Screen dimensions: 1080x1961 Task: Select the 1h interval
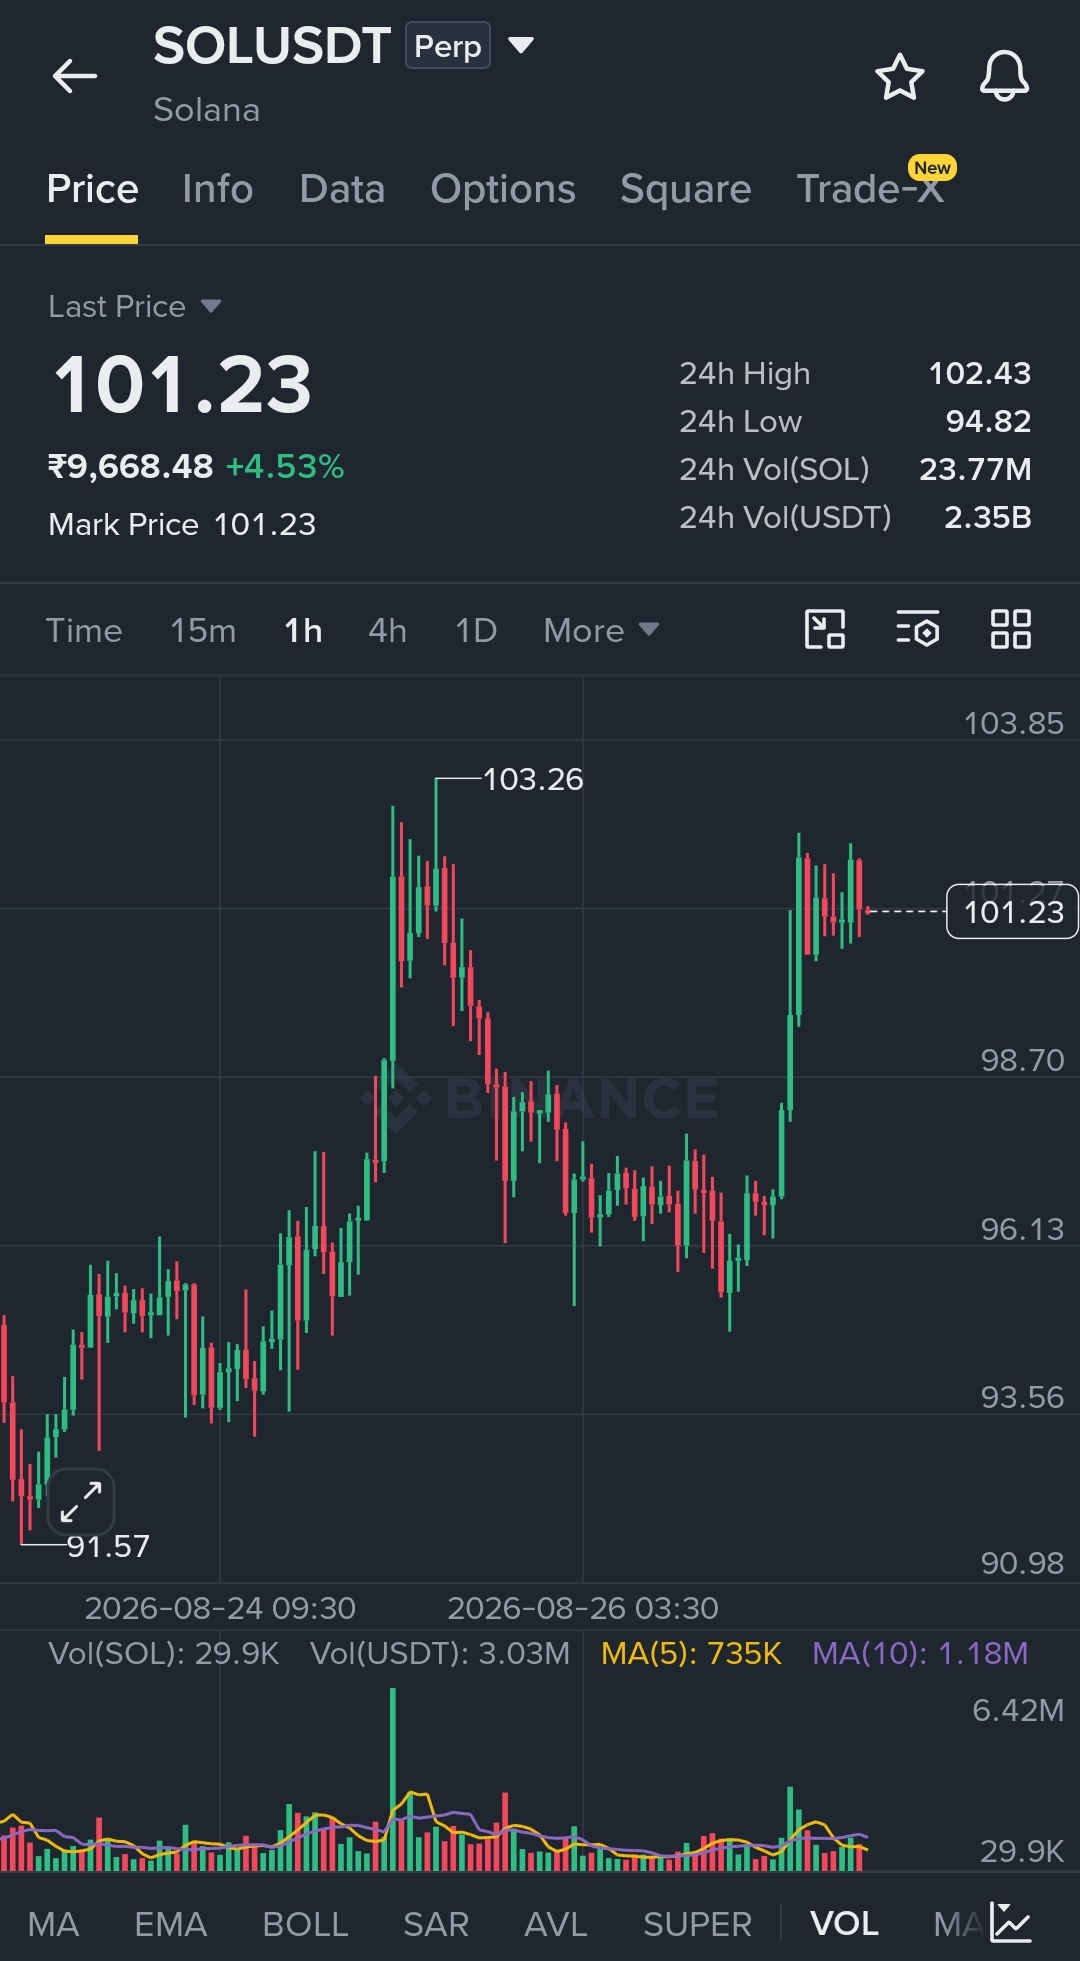[303, 630]
